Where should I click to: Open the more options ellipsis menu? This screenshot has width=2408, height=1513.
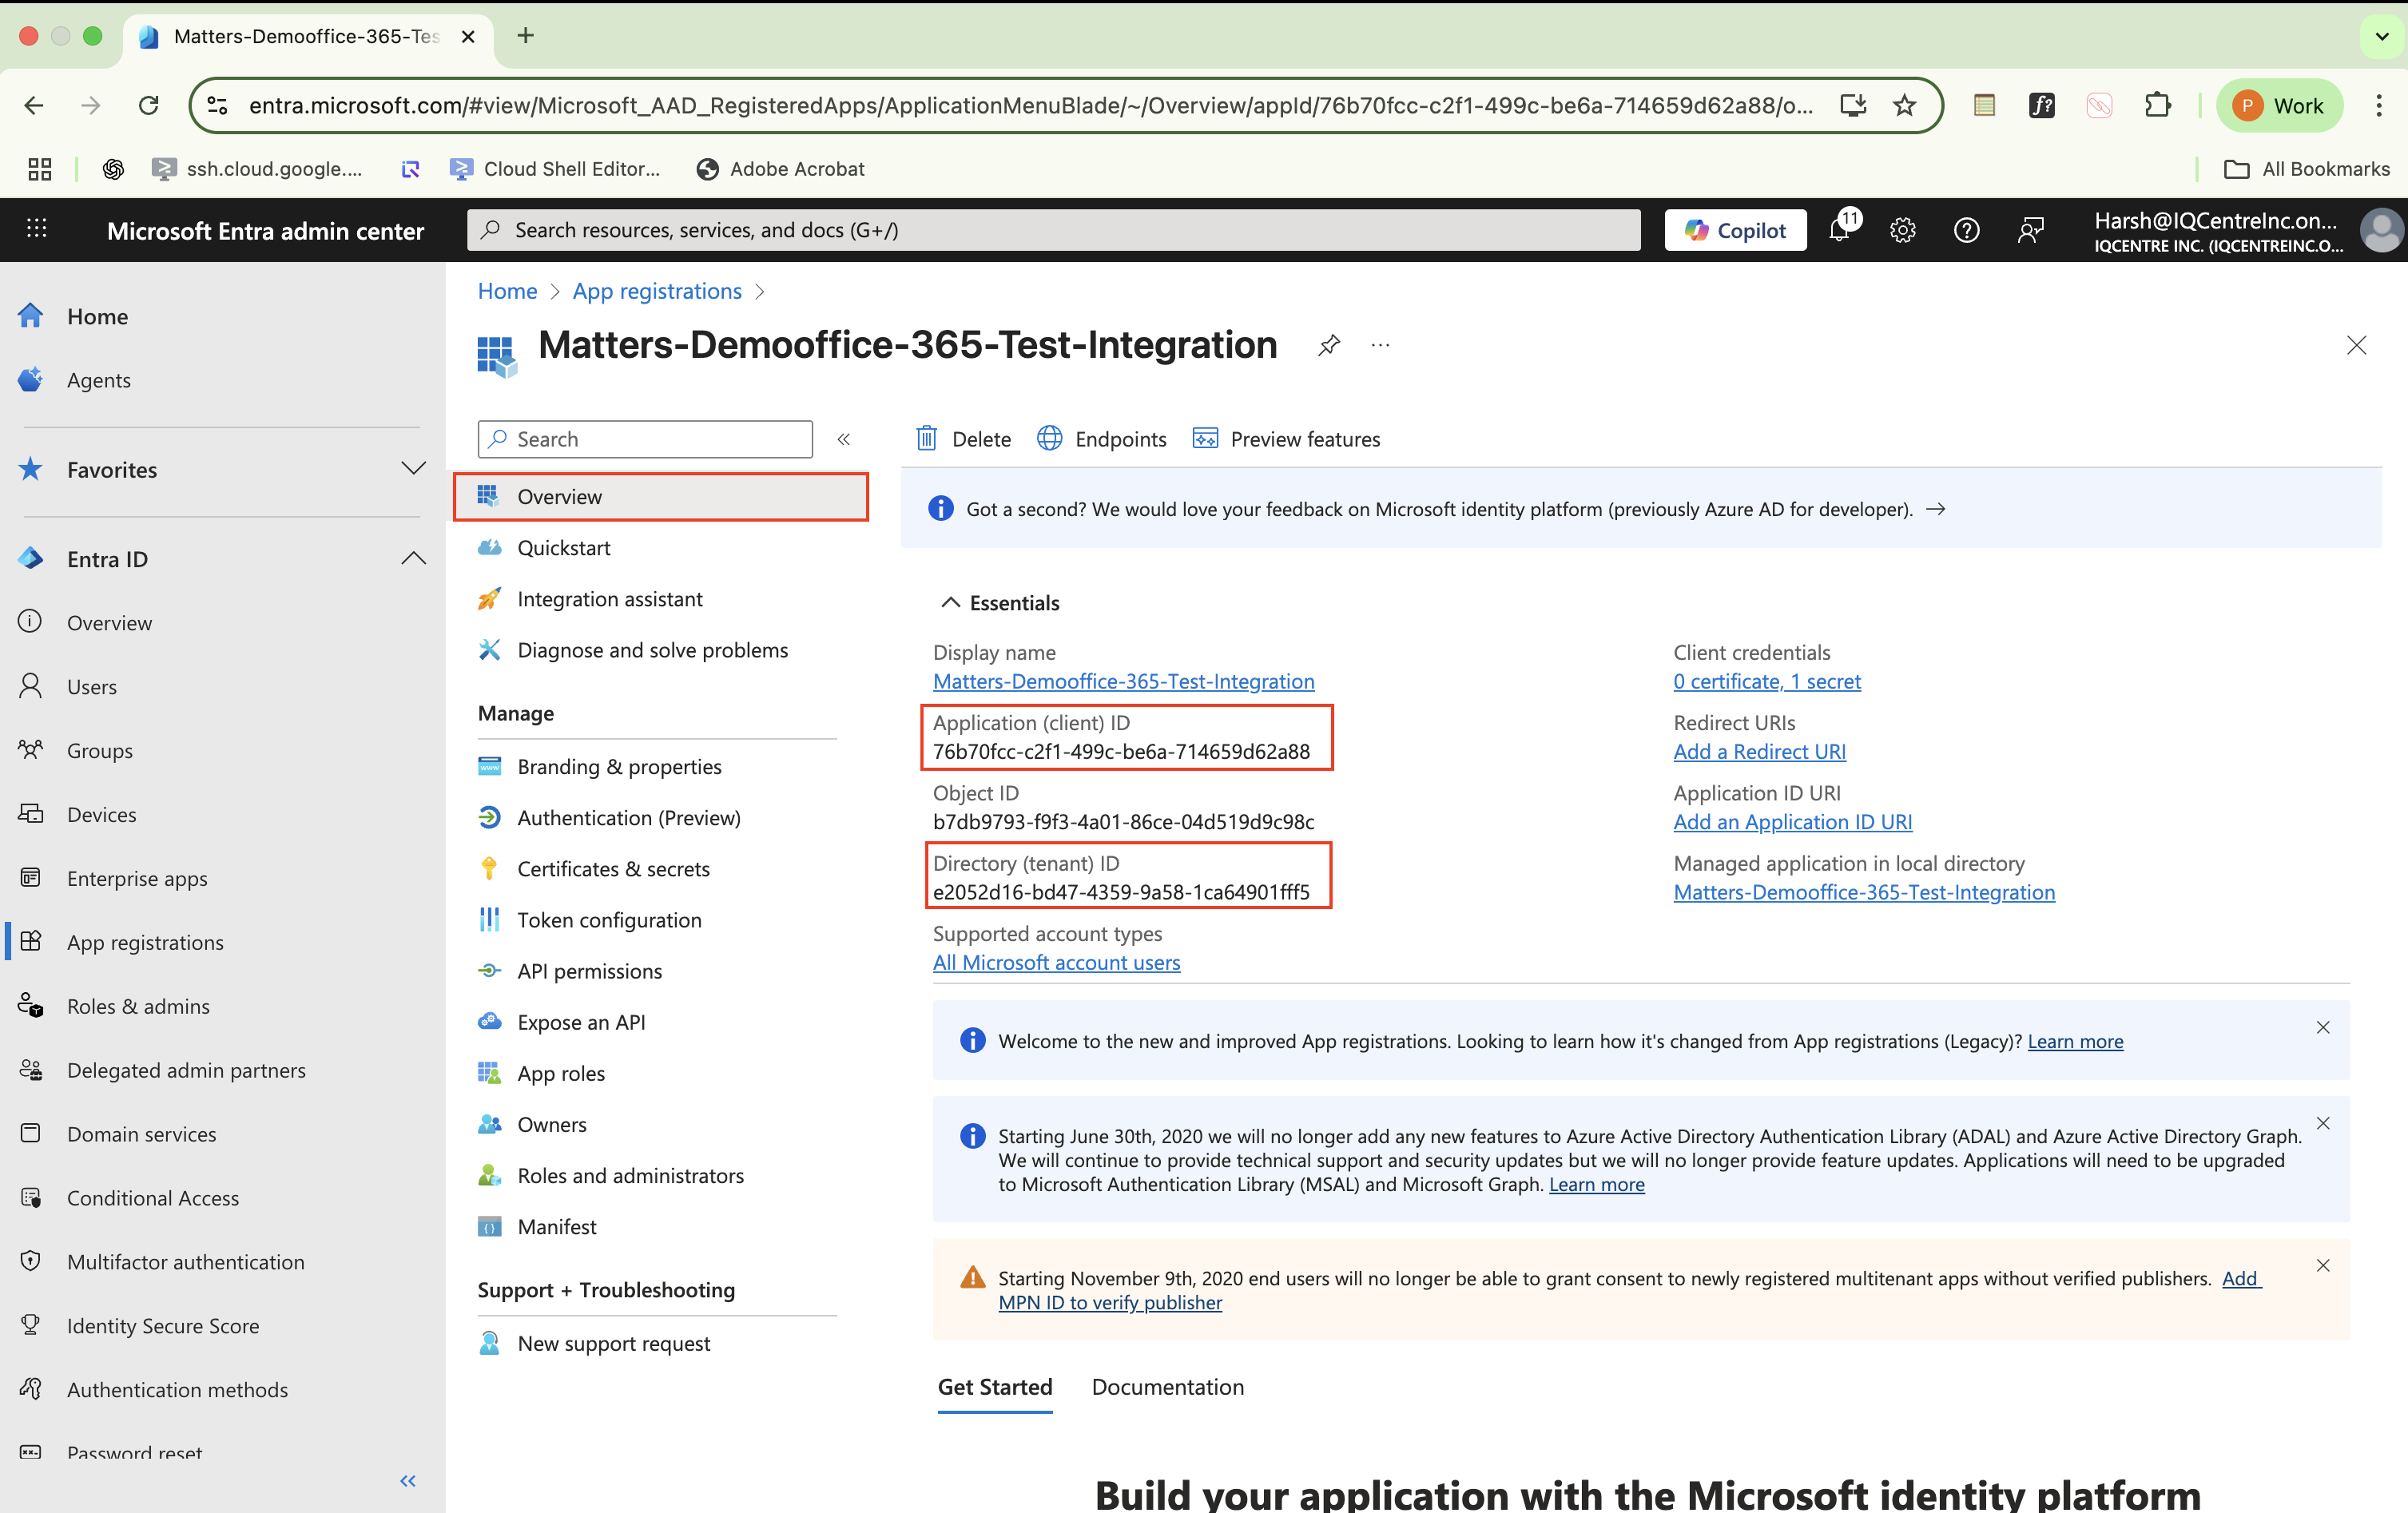click(x=1380, y=345)
